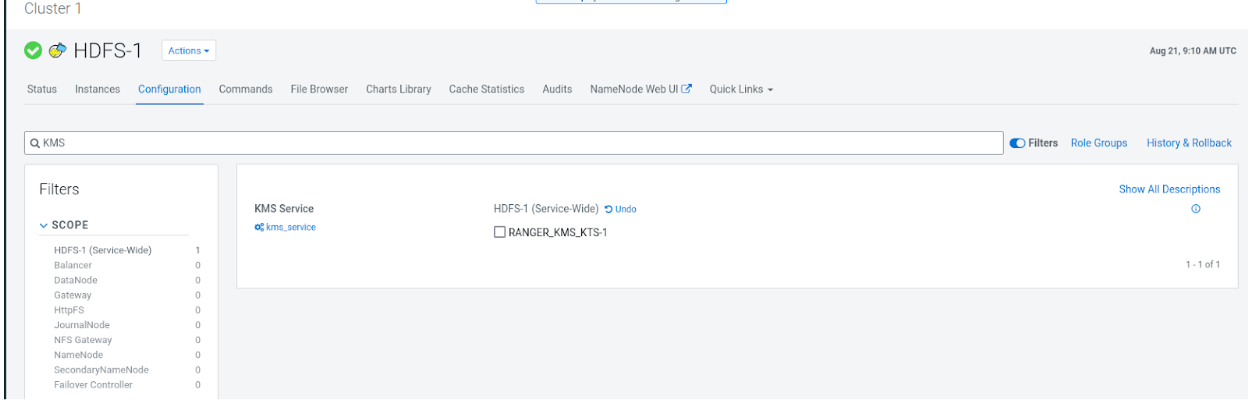
Task: Click the info icon below Show All Descriptions
Action: tap(1196, 209)
